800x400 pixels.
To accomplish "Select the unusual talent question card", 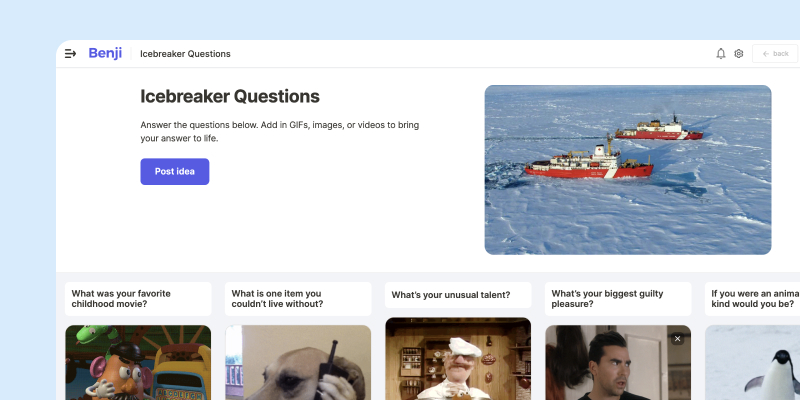I will [458, 295].
